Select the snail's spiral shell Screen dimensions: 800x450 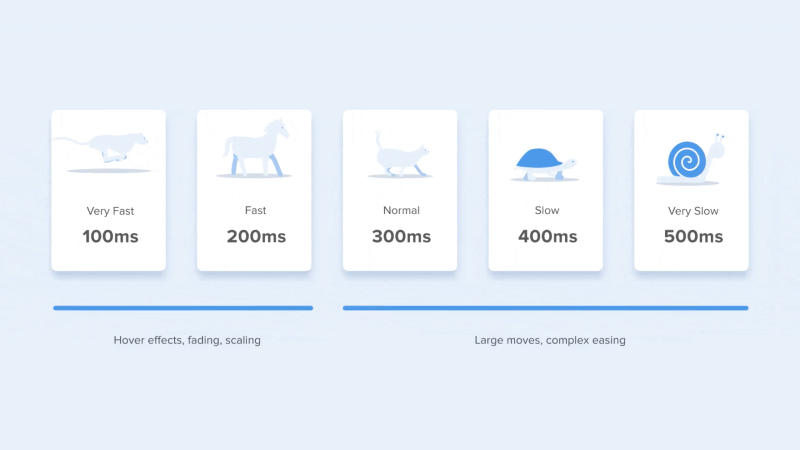[687, 160]
